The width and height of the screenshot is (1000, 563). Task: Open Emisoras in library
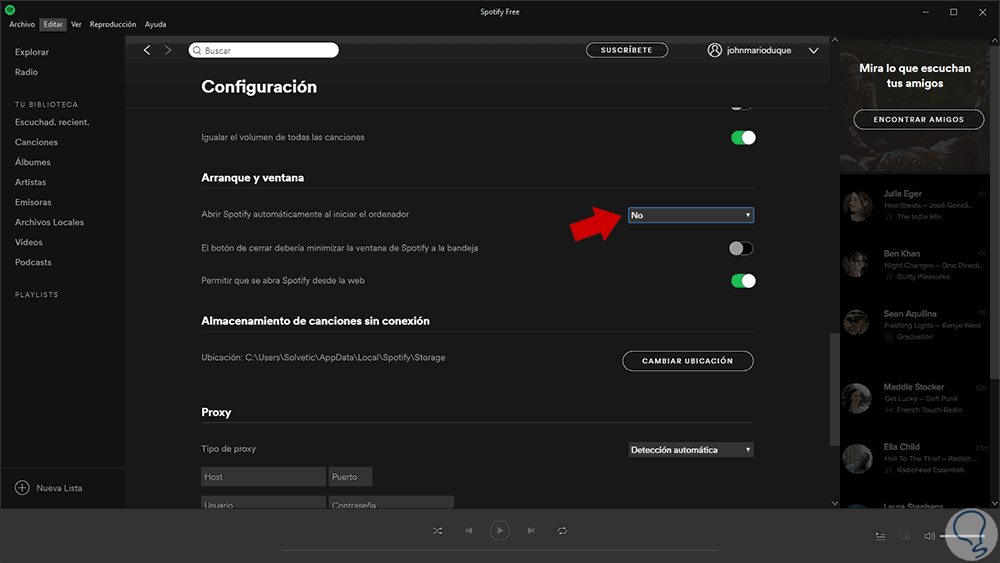click(x=33, y=202)
